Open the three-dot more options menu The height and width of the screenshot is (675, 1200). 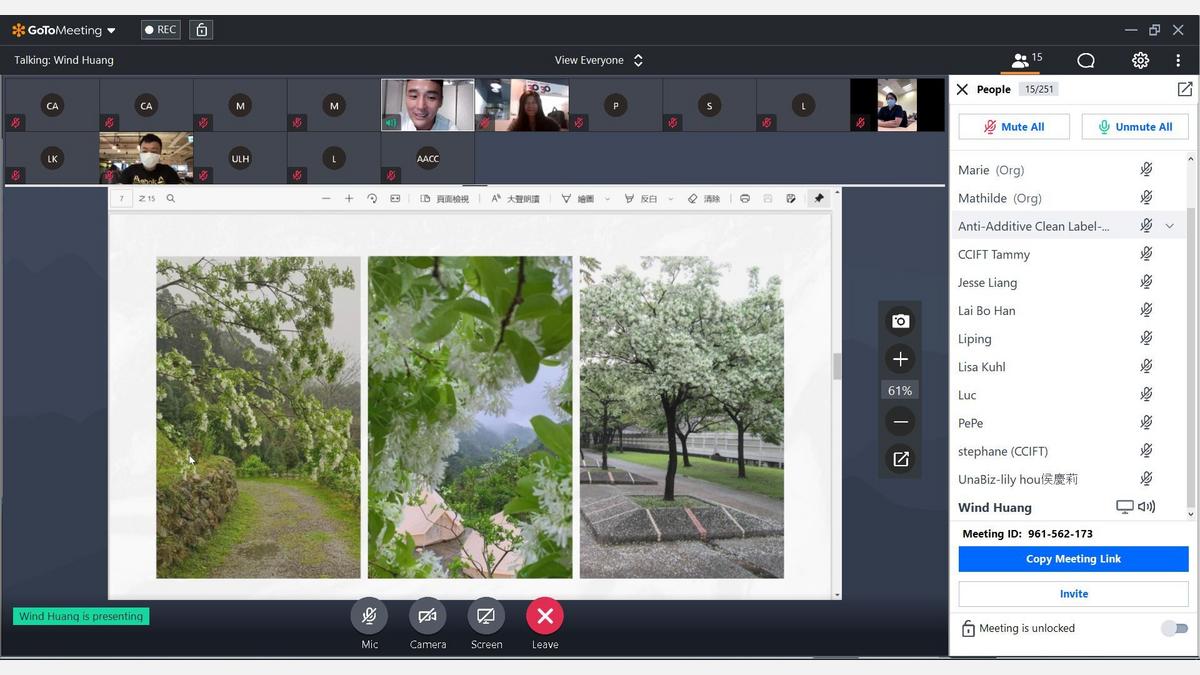1178,61
